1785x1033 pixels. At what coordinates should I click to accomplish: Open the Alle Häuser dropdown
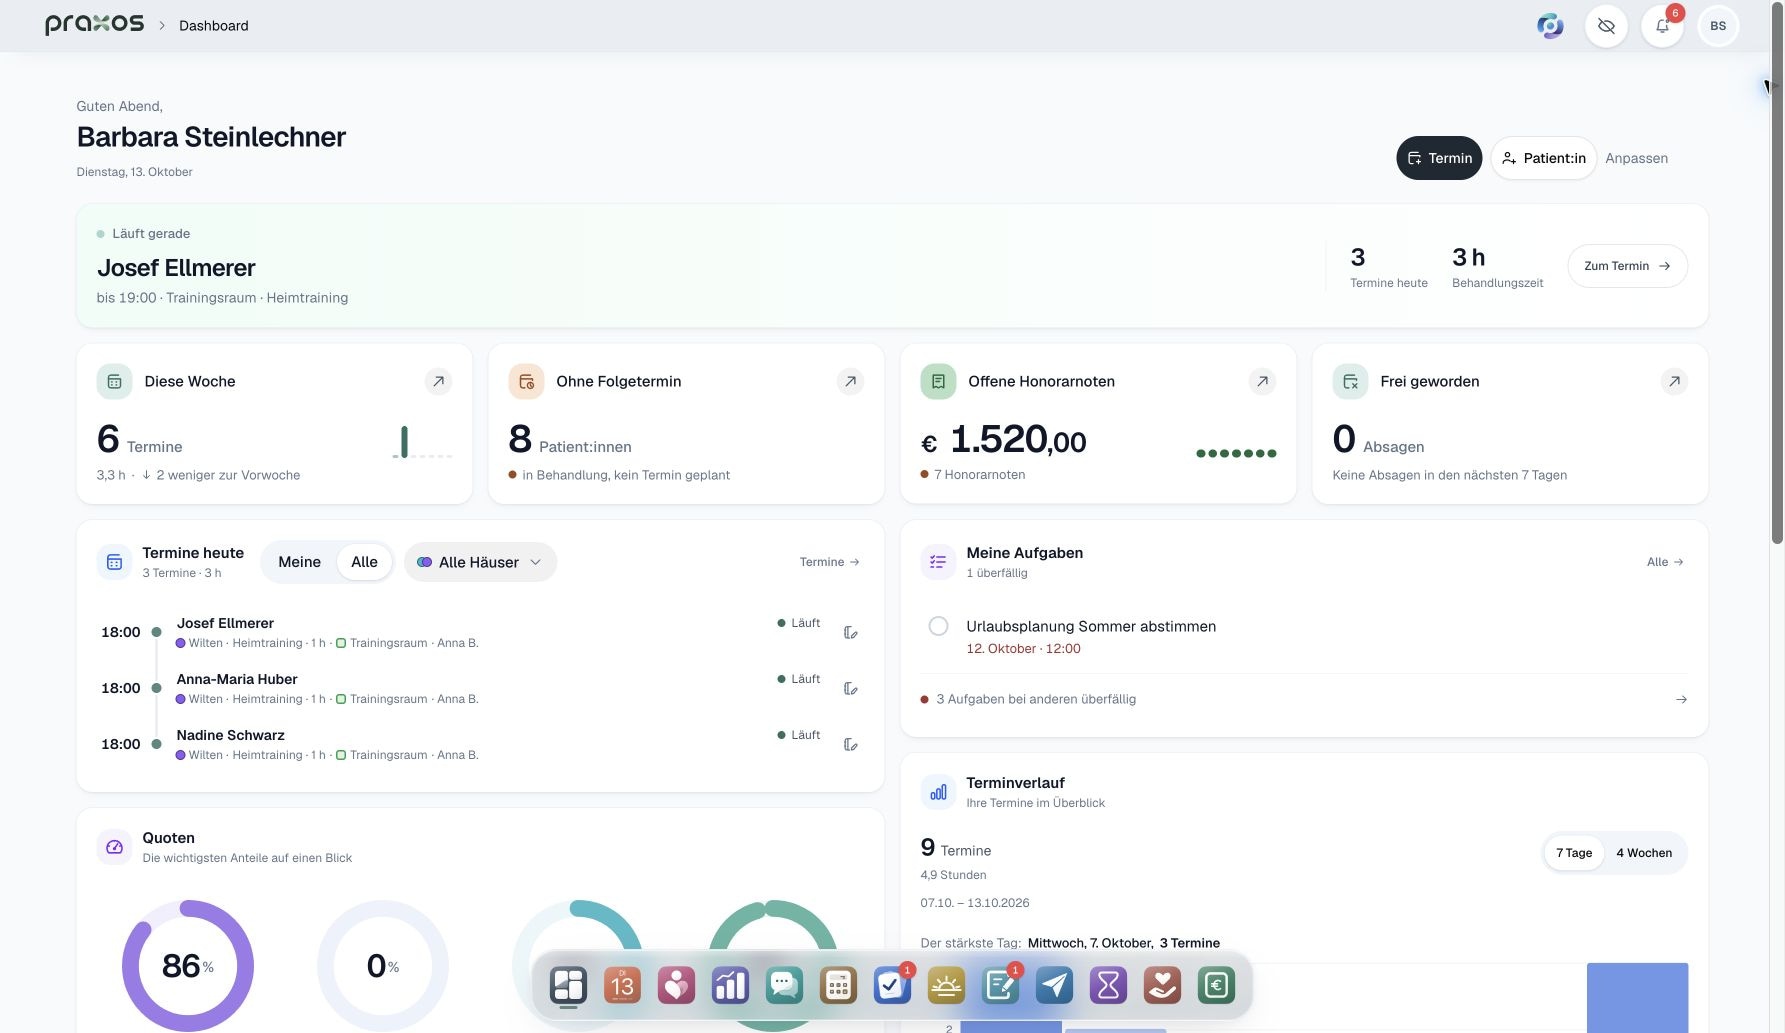[x=480, y=562]
